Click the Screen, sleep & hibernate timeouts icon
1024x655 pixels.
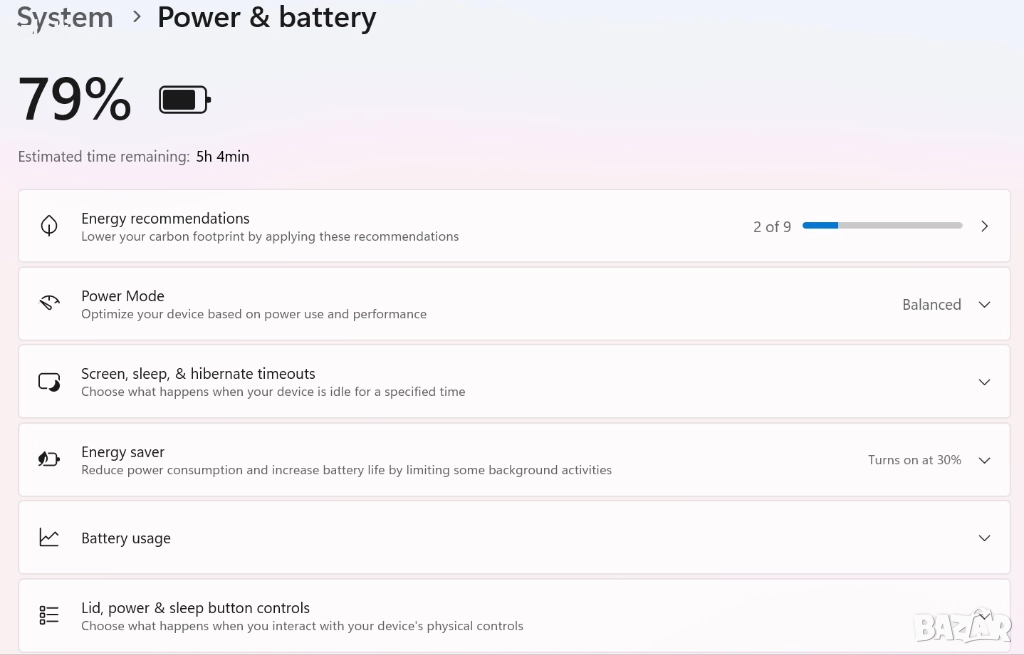pos(49,382)
